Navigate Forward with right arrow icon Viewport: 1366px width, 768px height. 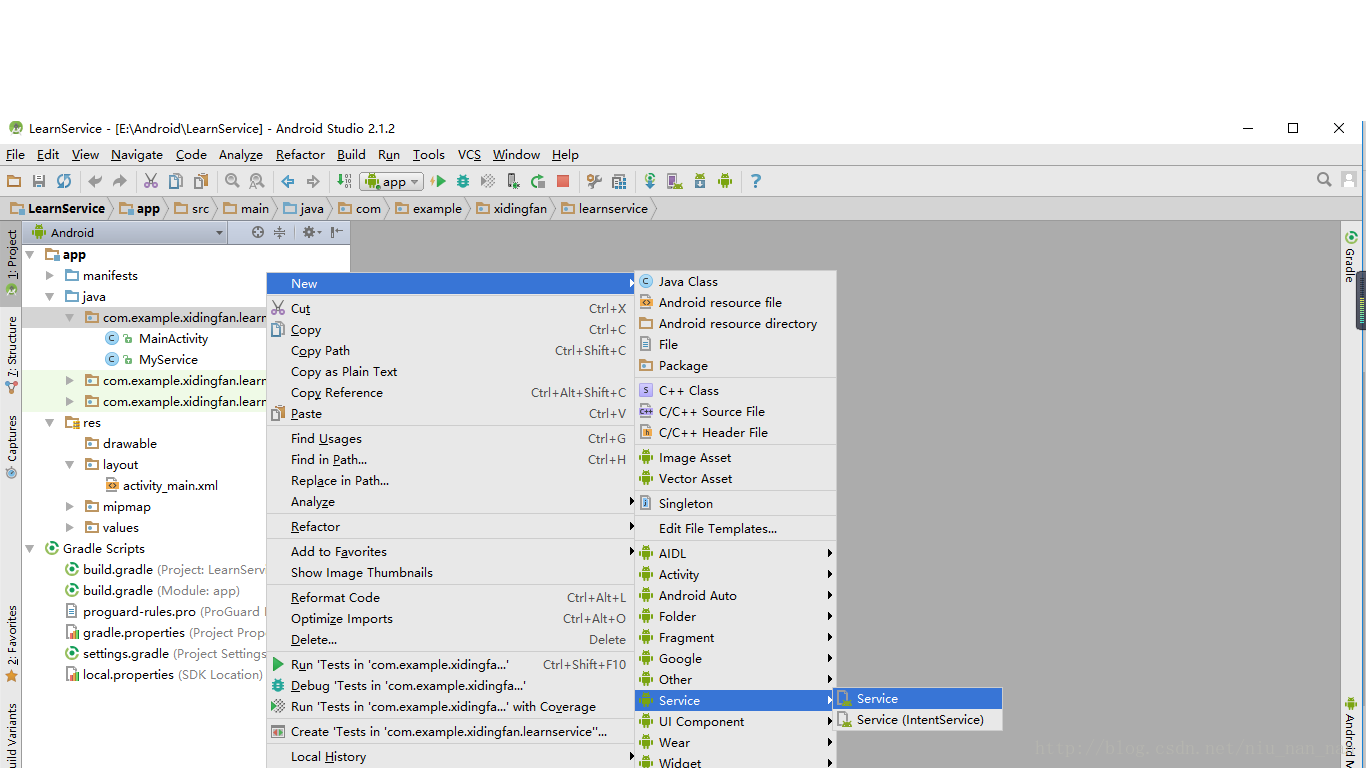313,181
